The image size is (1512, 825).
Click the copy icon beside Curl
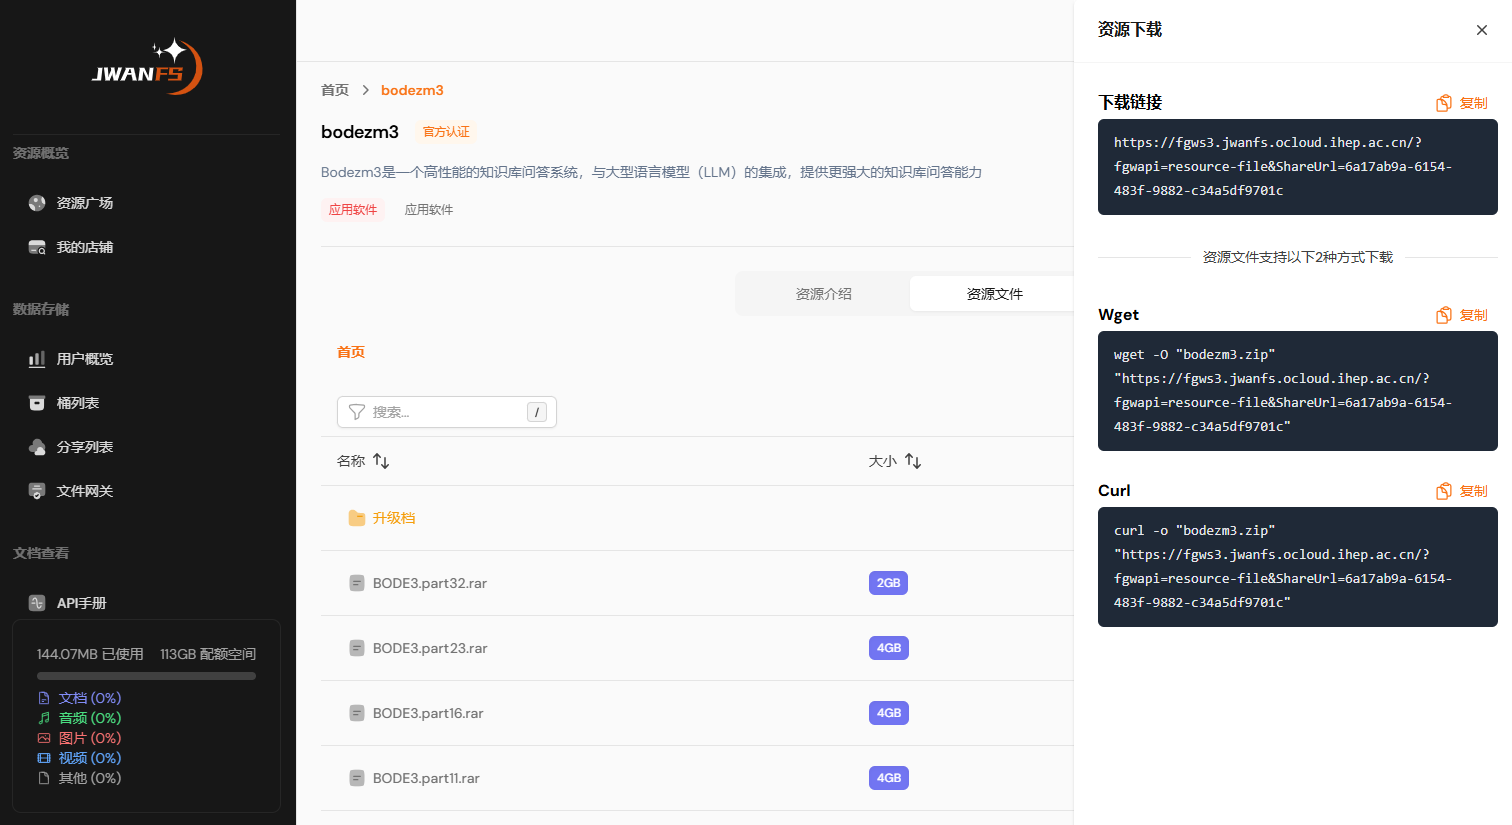click(x=1444, y=491)
